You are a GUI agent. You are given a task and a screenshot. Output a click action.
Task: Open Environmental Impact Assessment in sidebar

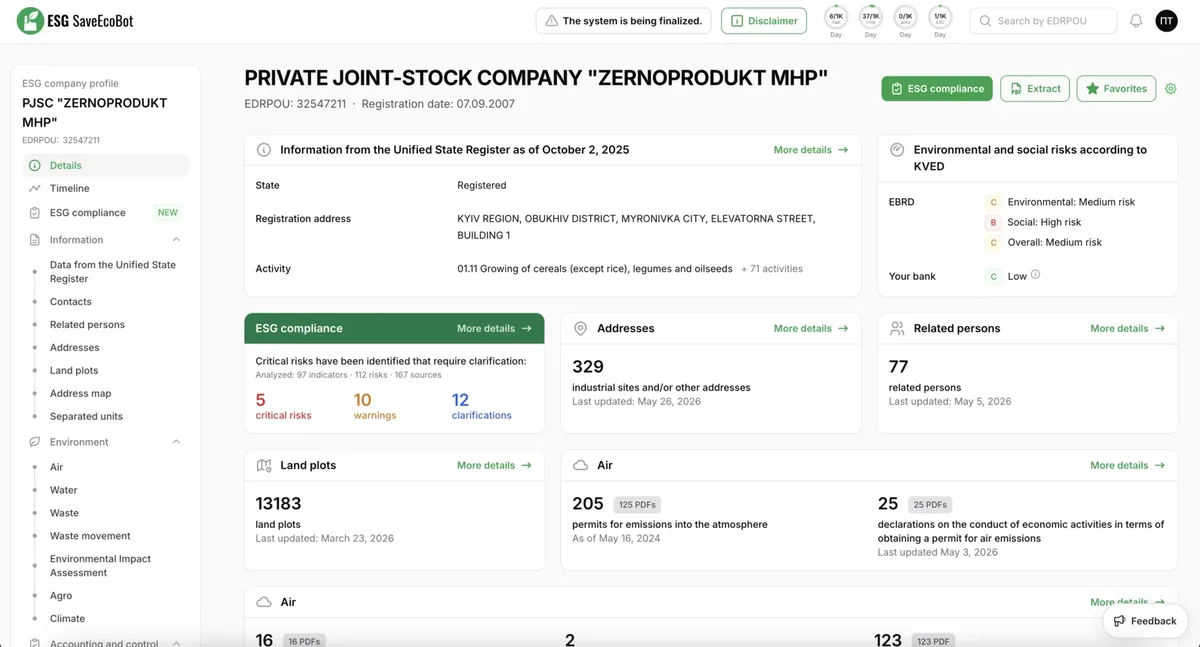coord(100,566)
